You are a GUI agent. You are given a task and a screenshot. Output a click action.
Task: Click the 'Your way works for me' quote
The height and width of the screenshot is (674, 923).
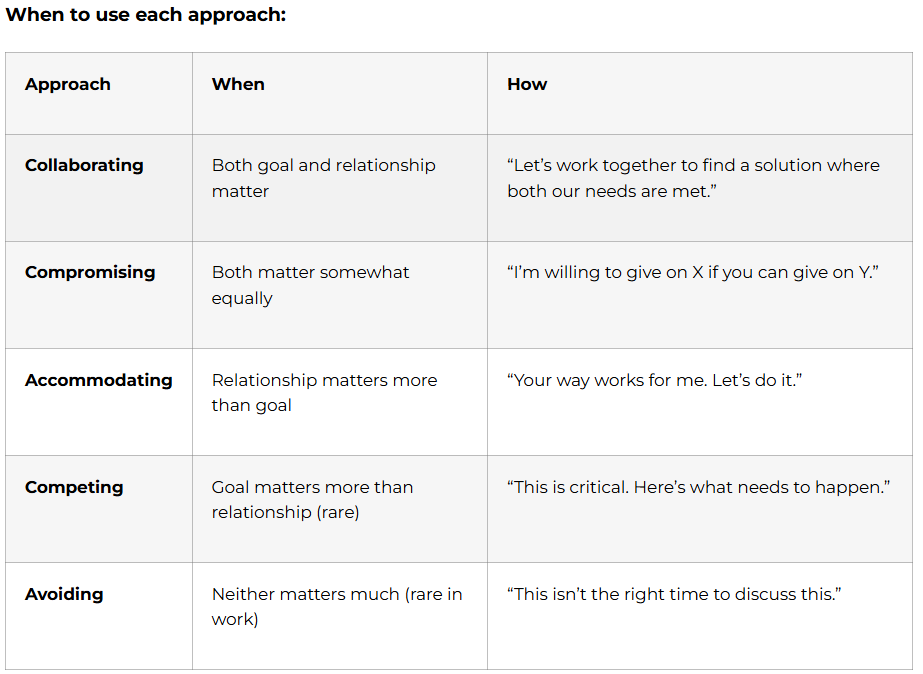pos(655,380)
